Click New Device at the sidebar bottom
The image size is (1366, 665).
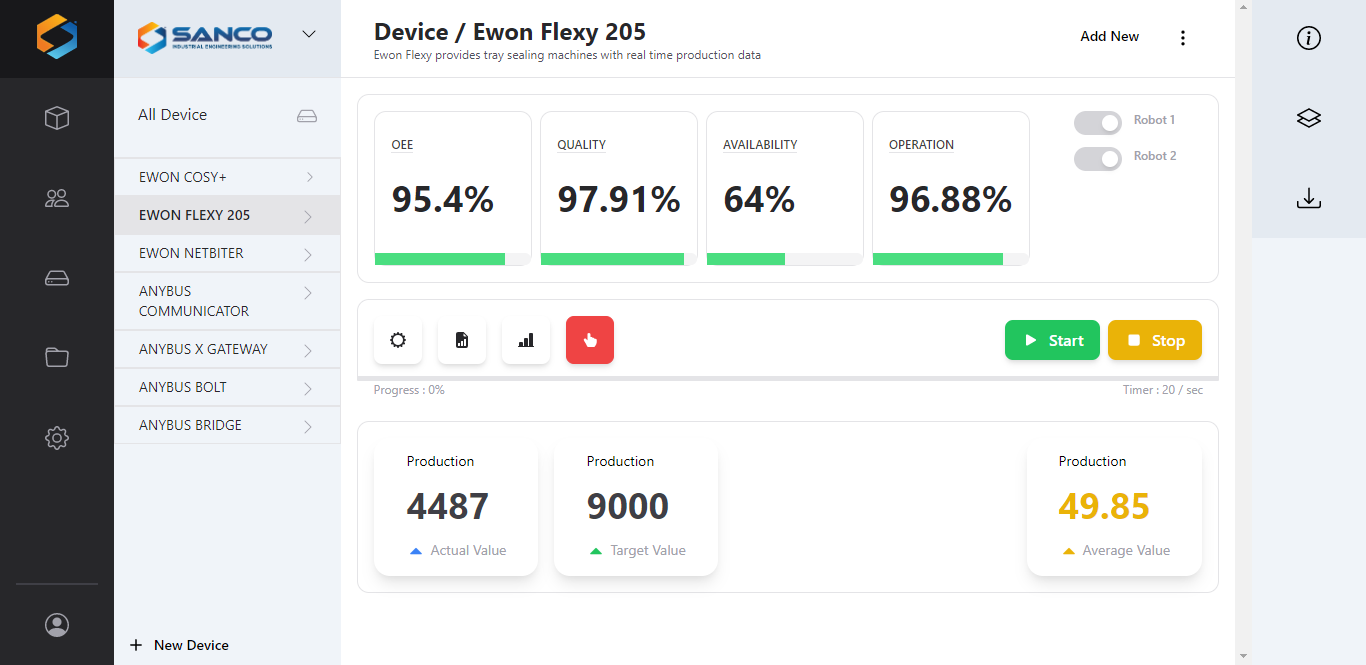click(180, 645)
